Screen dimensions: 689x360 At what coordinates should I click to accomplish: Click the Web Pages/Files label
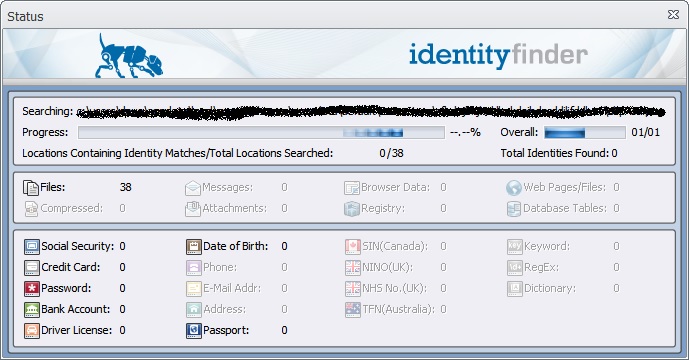coord(564,188)
